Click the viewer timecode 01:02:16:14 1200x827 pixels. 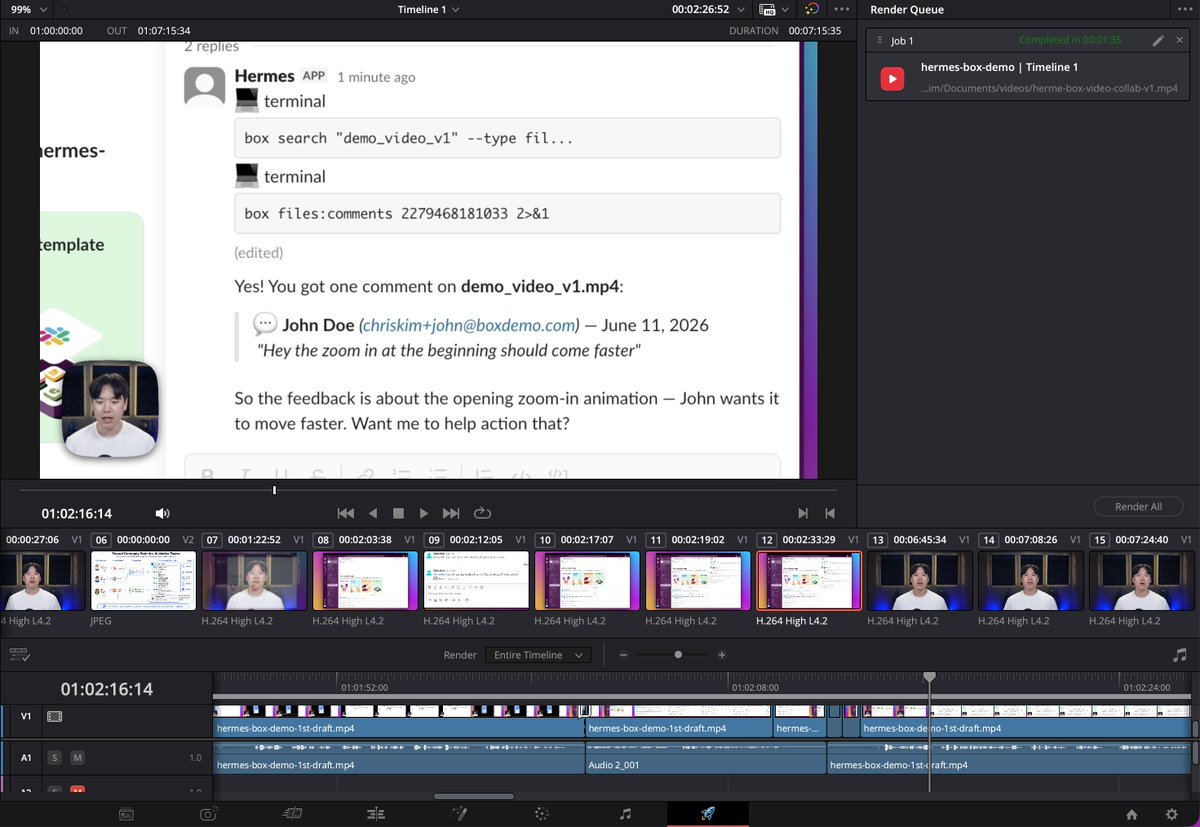point(76,514)
